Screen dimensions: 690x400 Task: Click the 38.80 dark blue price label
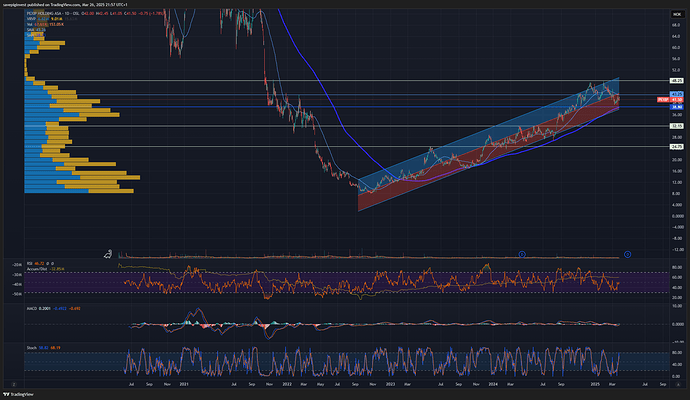(676, 107)
